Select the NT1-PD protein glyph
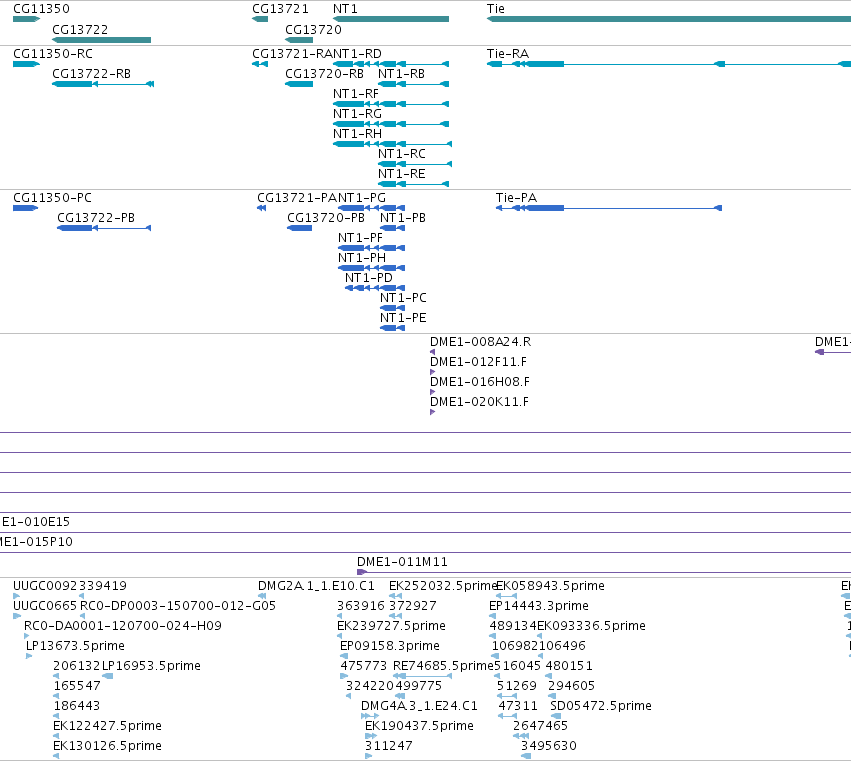 tap(375, 288)
